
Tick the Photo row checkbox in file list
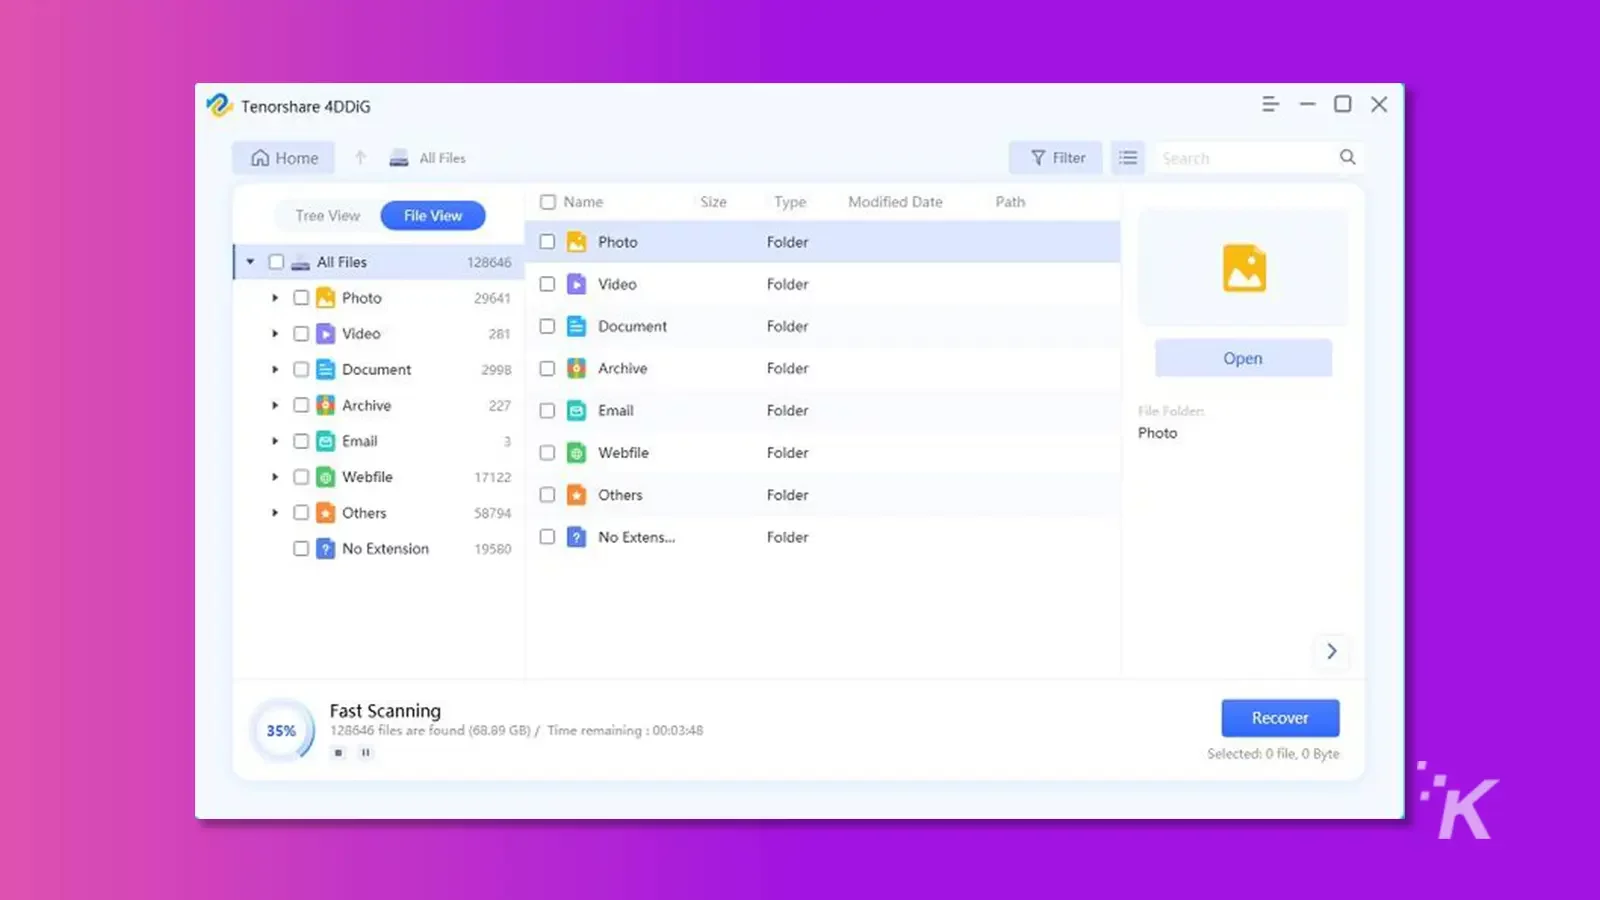click(547, 242)
